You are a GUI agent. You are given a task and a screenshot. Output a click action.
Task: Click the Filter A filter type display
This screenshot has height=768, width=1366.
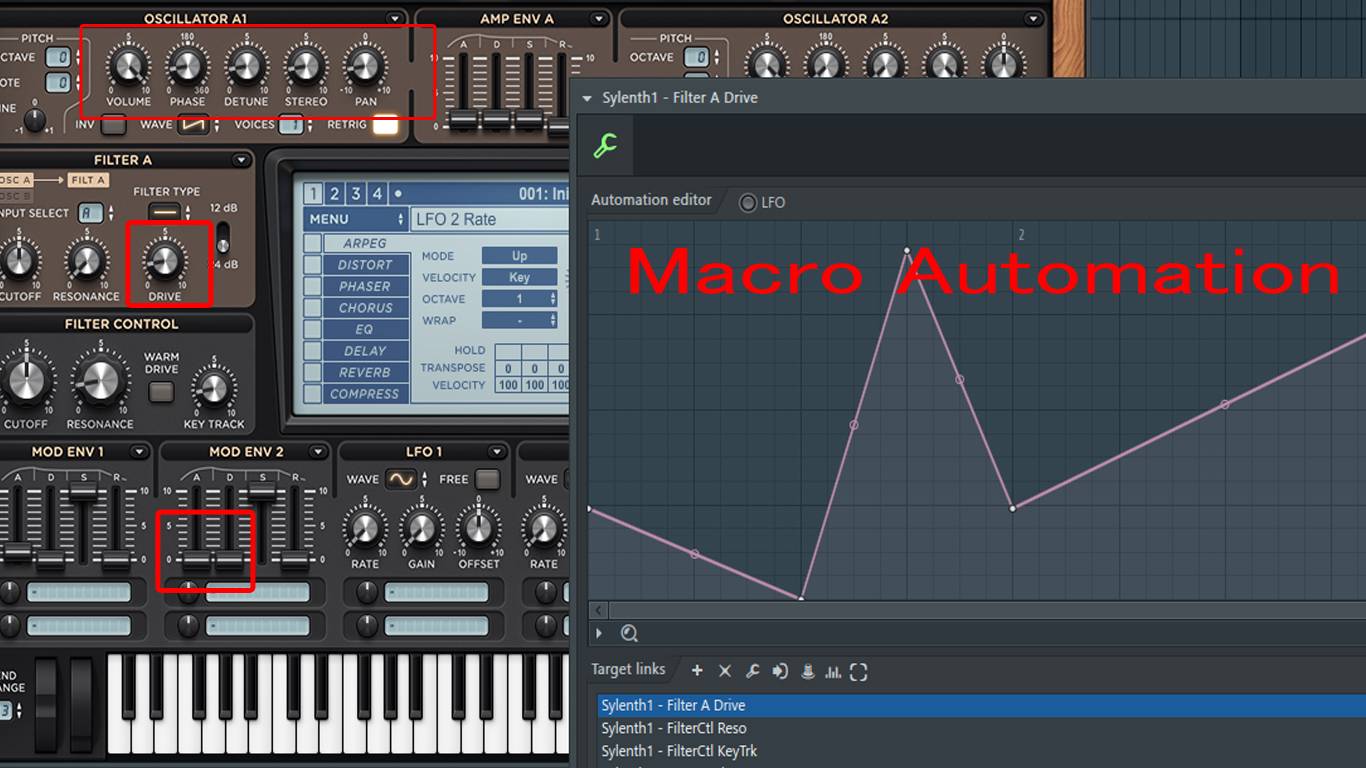[165, 211]
